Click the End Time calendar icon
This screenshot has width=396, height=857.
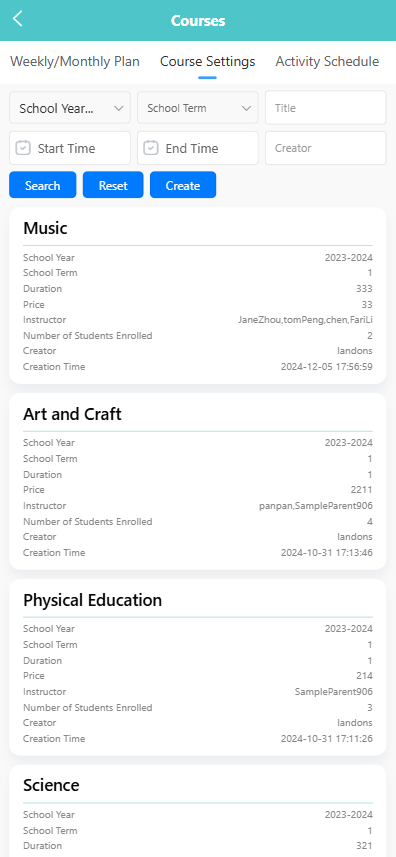pyautogui.click(x=151, y=148)
